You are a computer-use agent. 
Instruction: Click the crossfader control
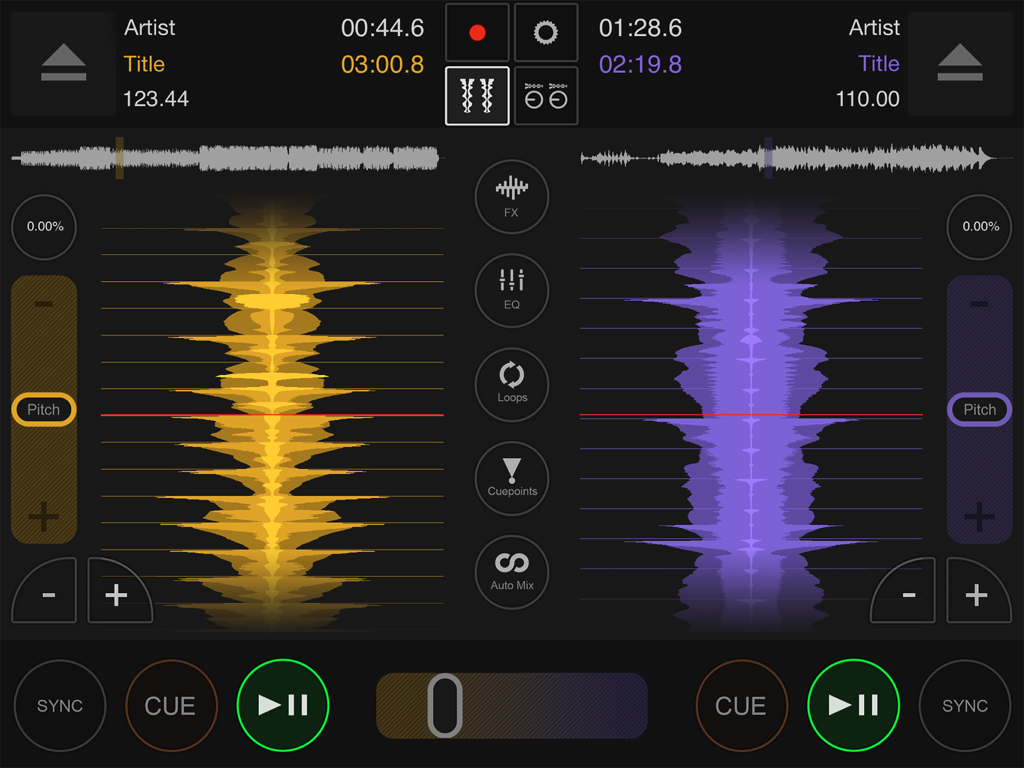(447, 705)
